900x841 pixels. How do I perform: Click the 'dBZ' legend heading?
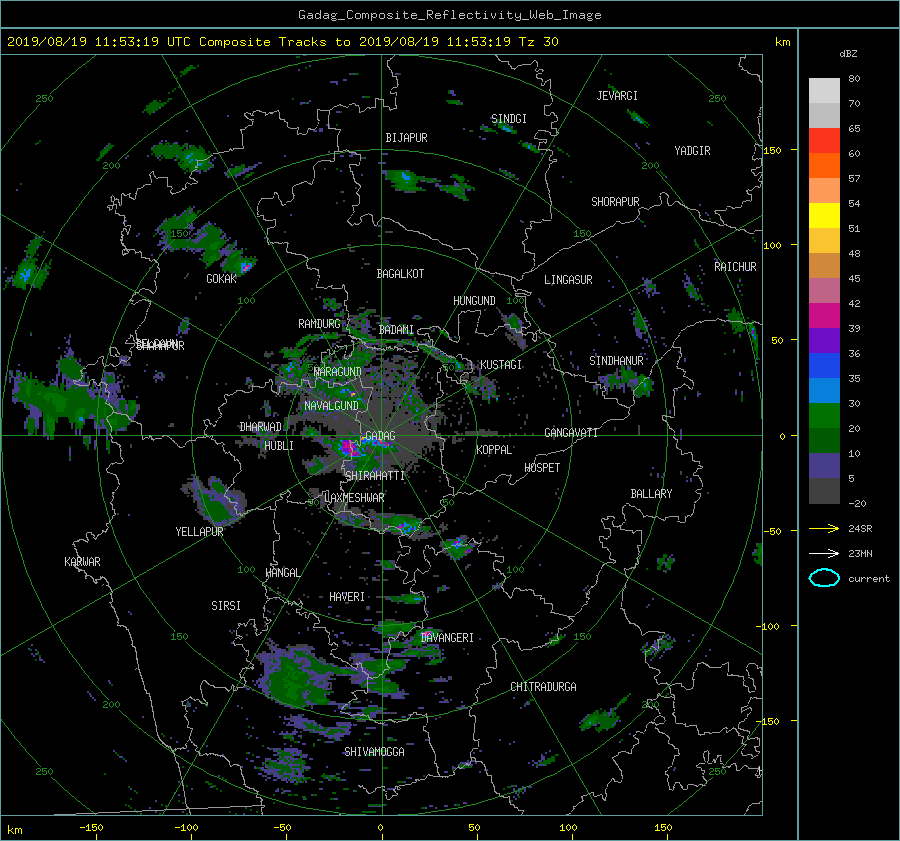point(848,54)
